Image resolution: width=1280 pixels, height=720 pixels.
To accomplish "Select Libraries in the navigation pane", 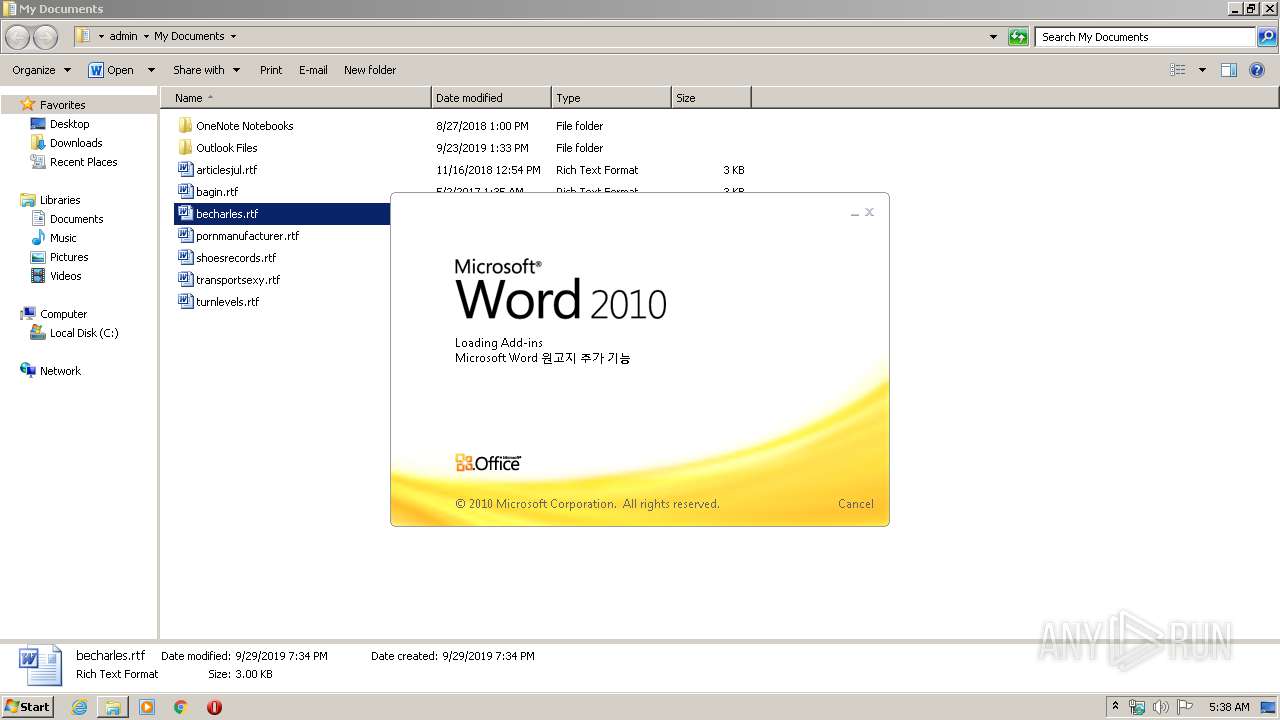I will coord(60,200).
